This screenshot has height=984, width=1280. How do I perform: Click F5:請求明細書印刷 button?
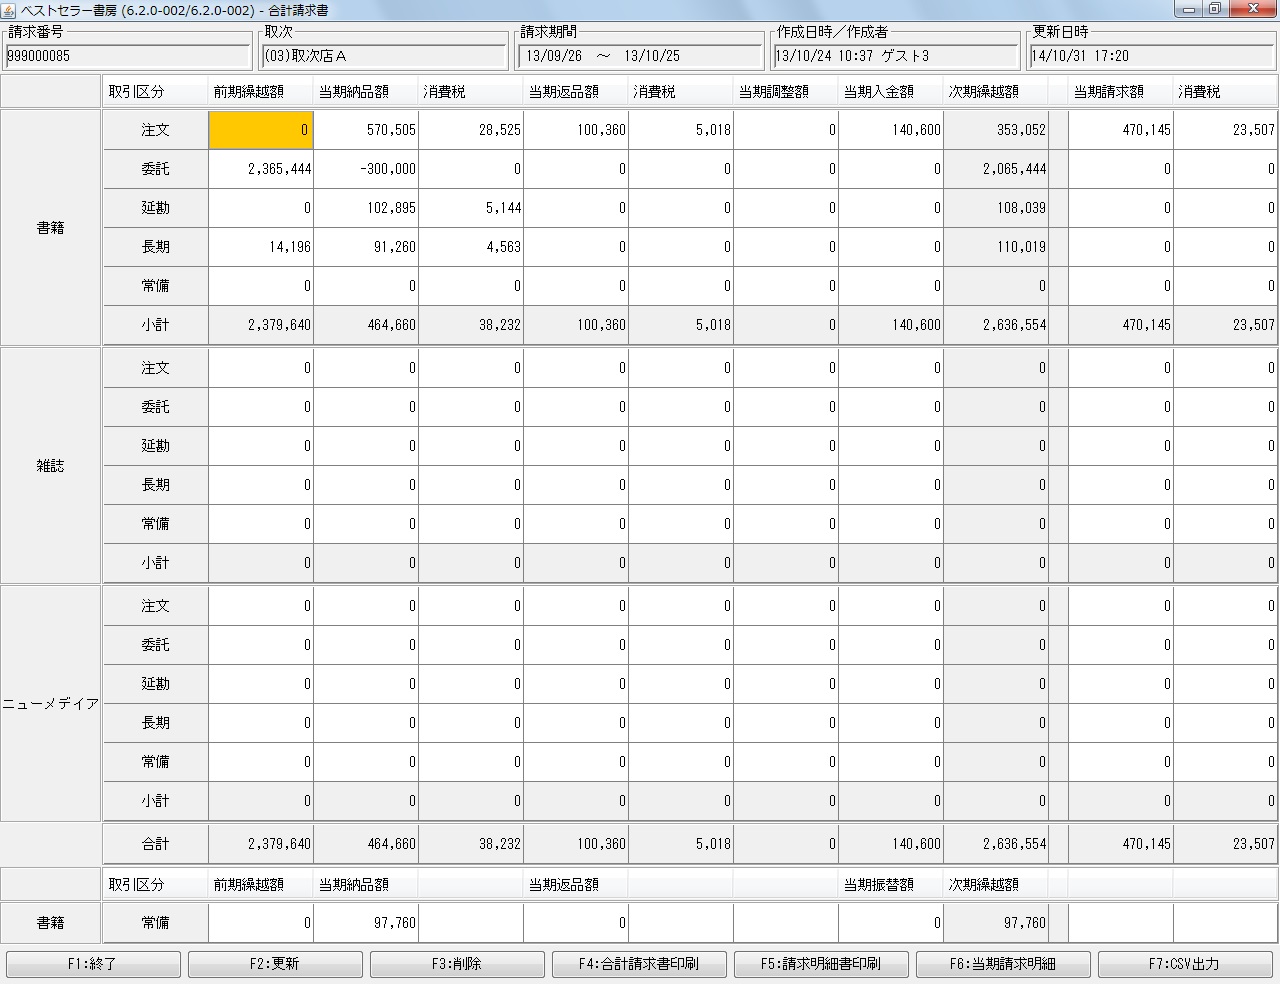point(820,964)
